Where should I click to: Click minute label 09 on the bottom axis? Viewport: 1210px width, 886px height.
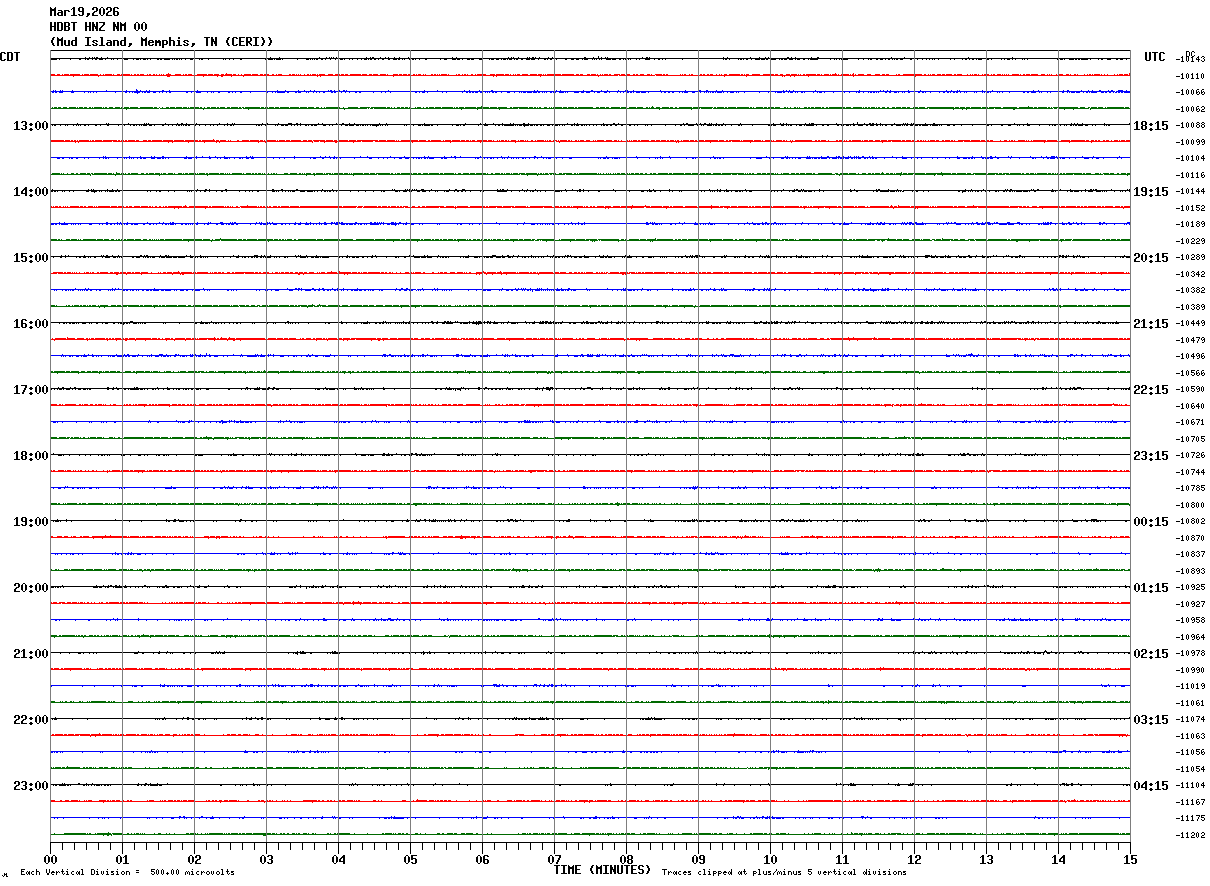tap(698, 859)
